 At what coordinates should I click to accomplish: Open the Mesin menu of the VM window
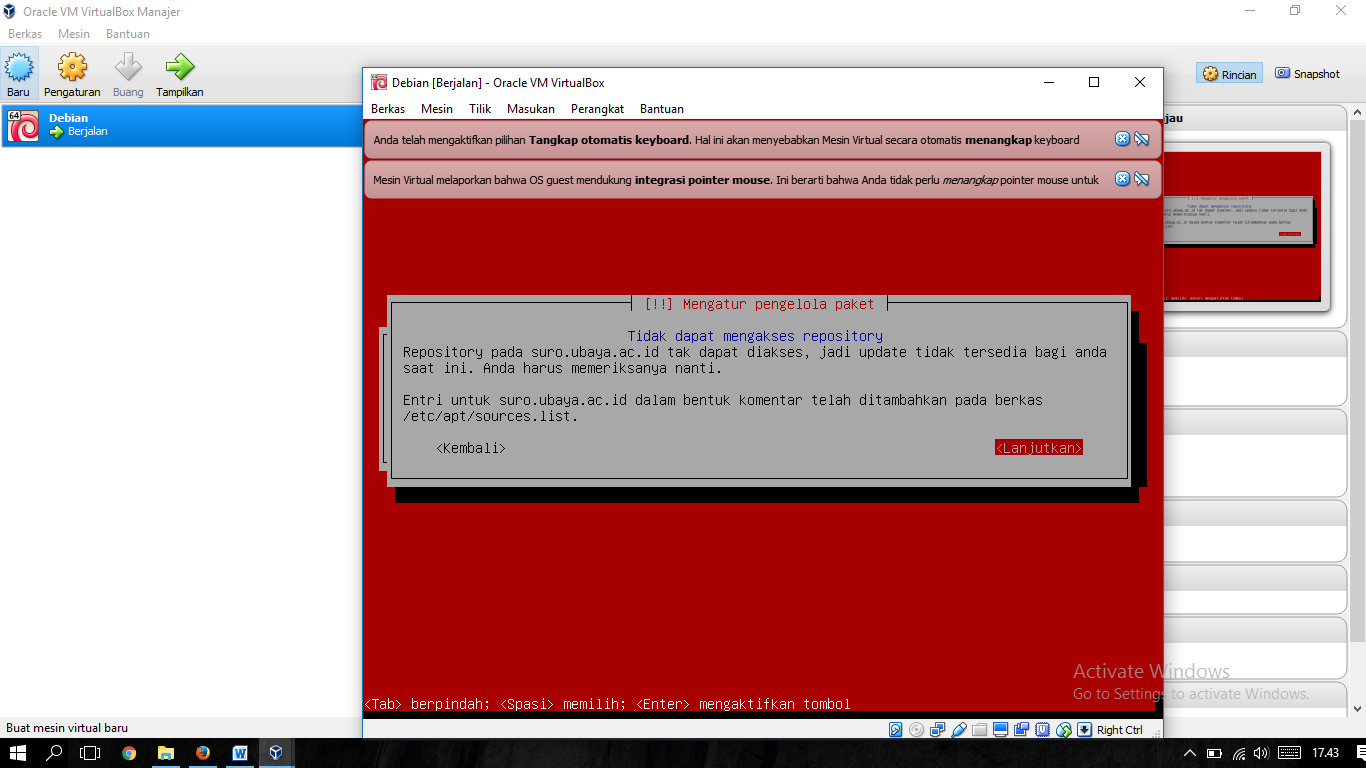437,108
